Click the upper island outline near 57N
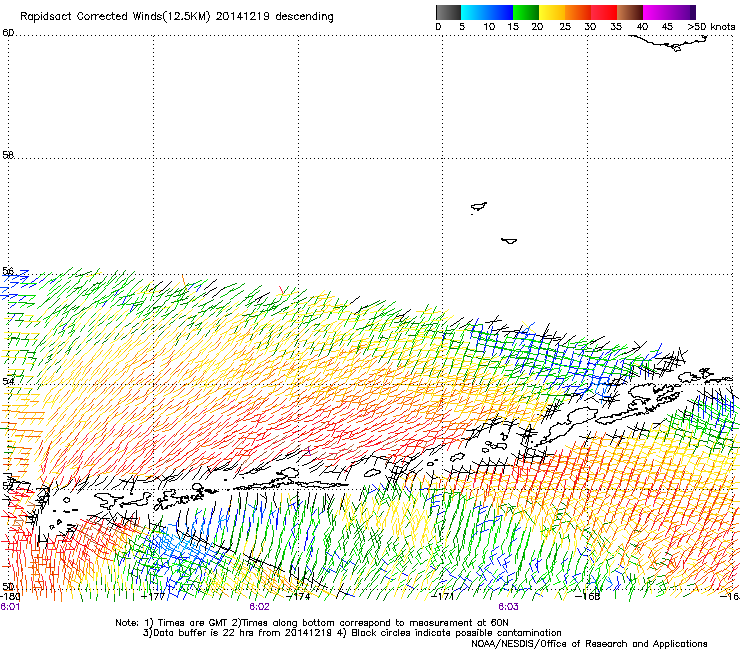The width and height of the screenshot is (740, 650). [x=479, y=207]
